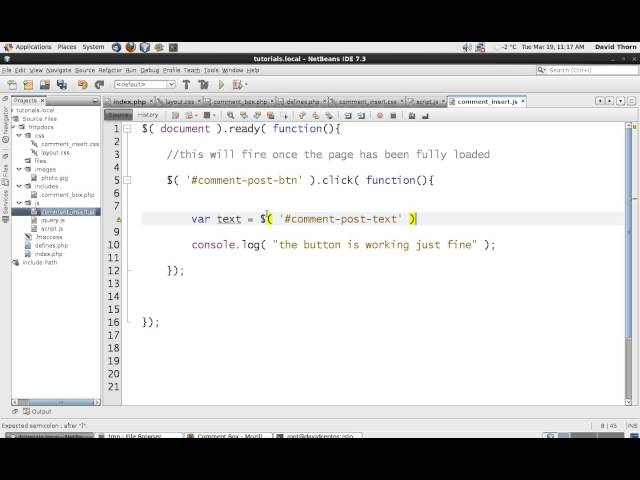Viewport: 640px width, 480px height.
Task: Open the Source menu
Action: pyautogui.click(x=85, y=70)
